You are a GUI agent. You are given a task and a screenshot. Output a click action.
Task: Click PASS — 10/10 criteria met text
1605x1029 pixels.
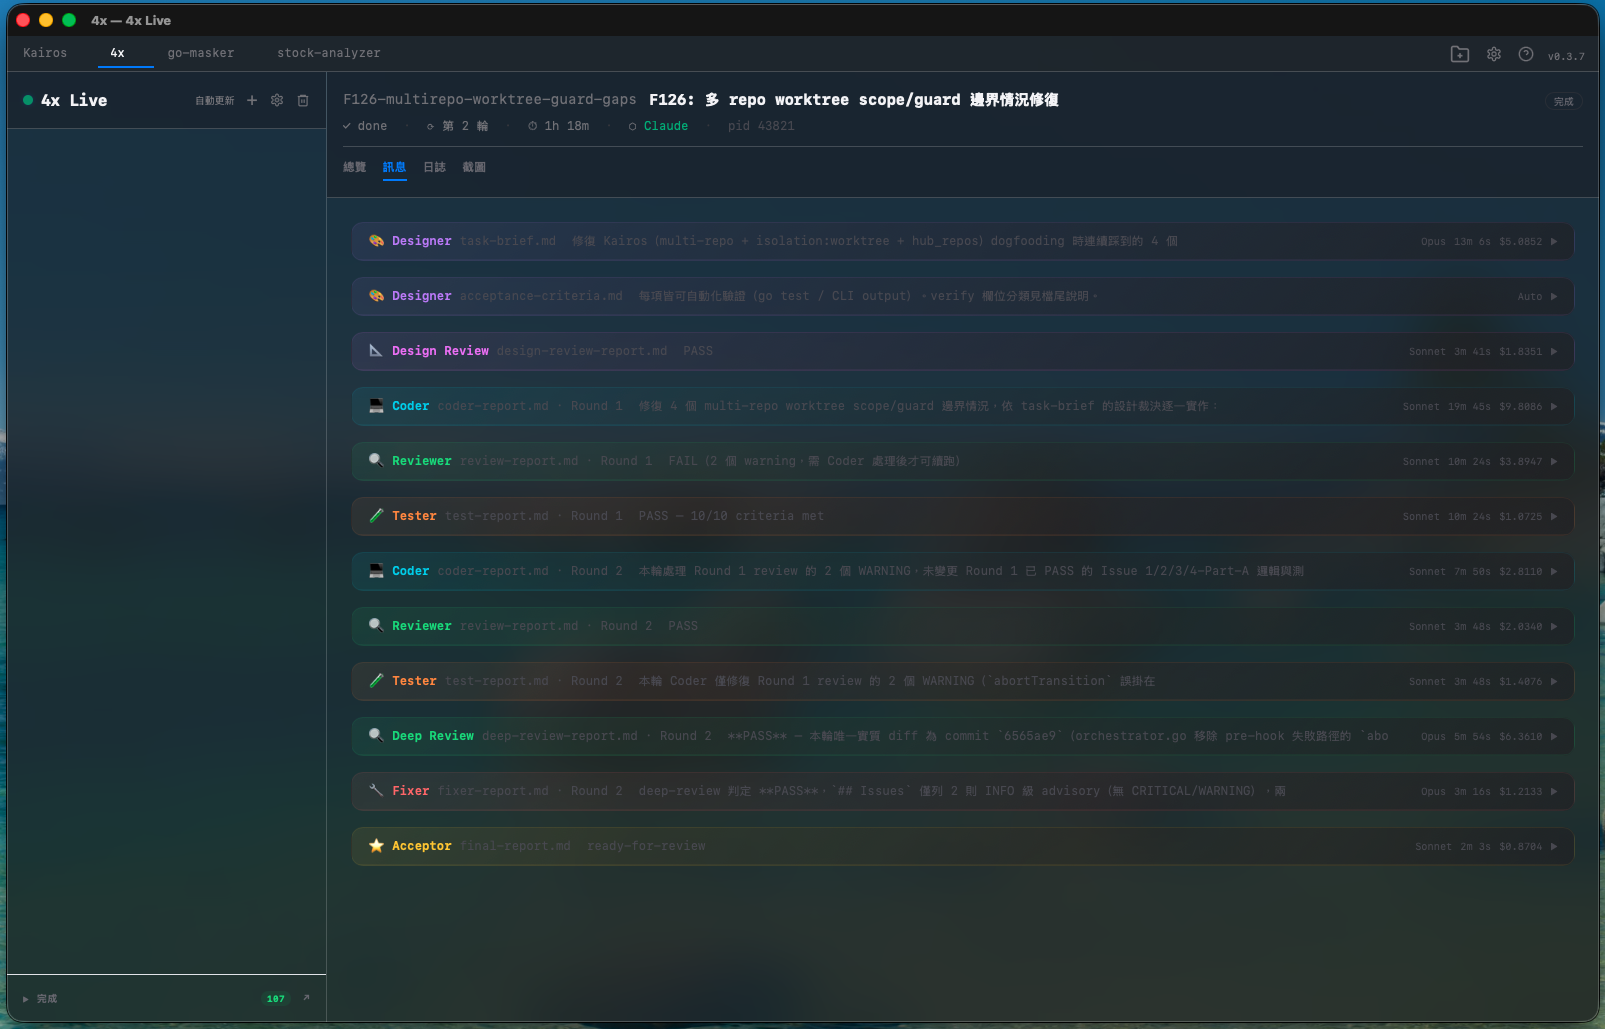click(731, 516)
